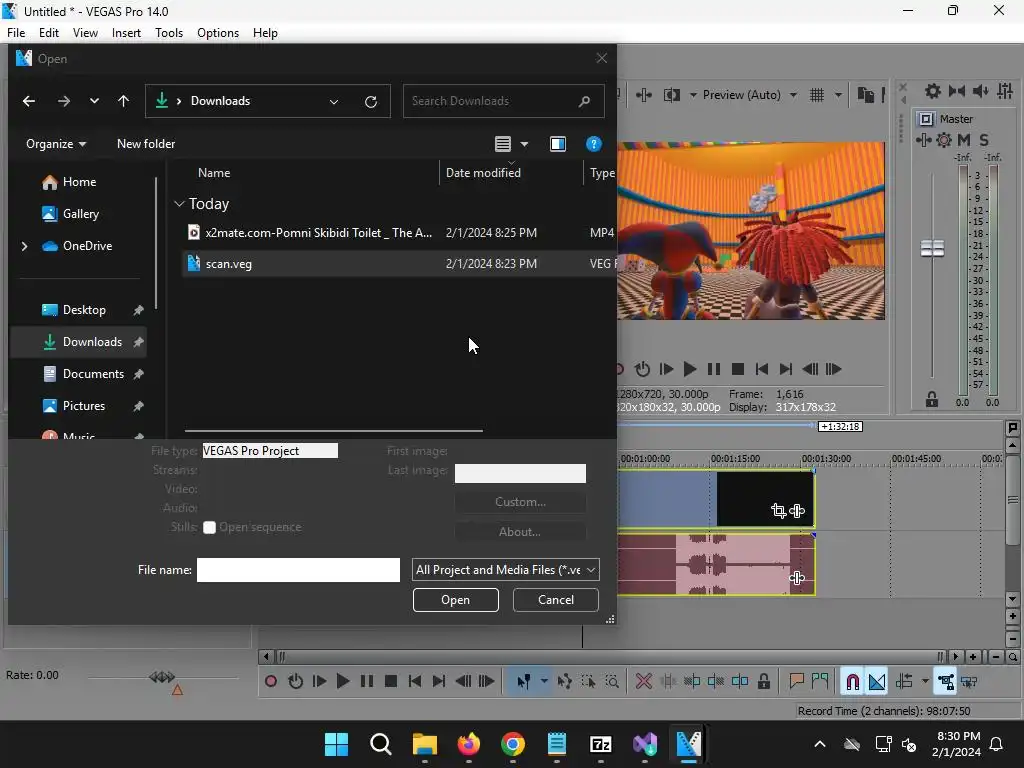
Task: Stop playback in the video preview transport
Action: point(738,369)
